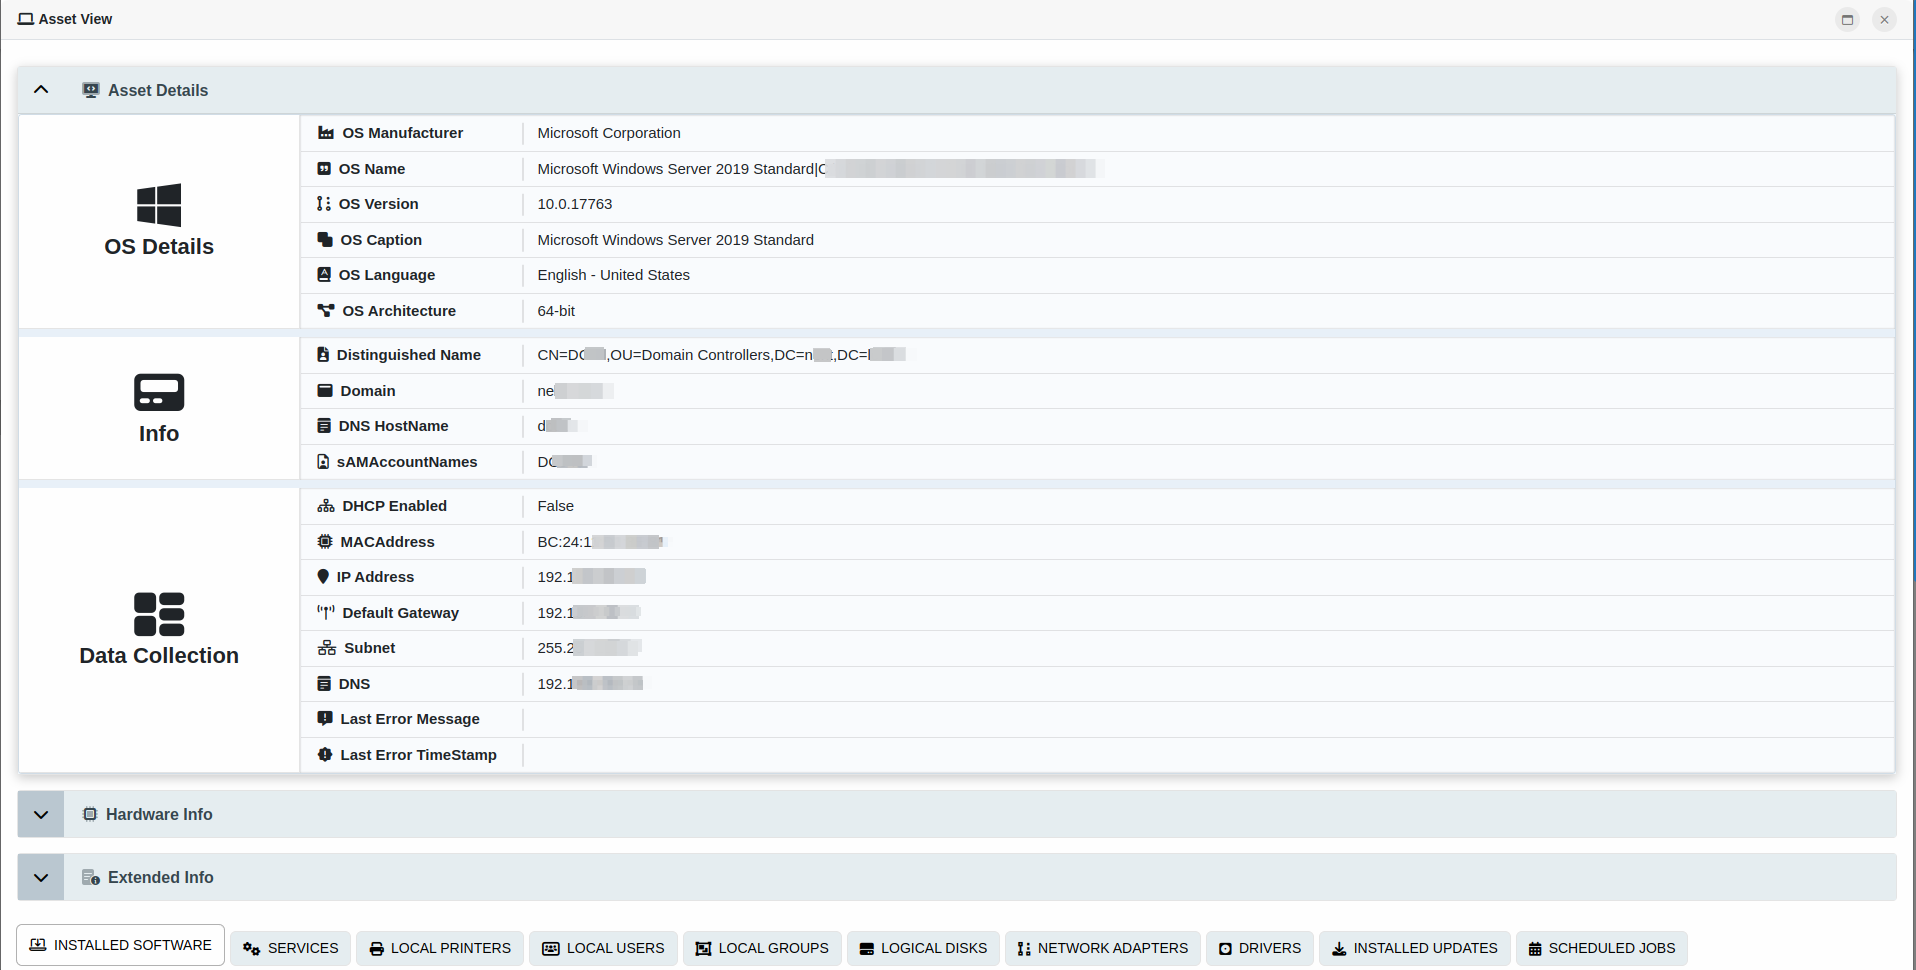Open the Scheduled Jobs tab

[1601, 948]
